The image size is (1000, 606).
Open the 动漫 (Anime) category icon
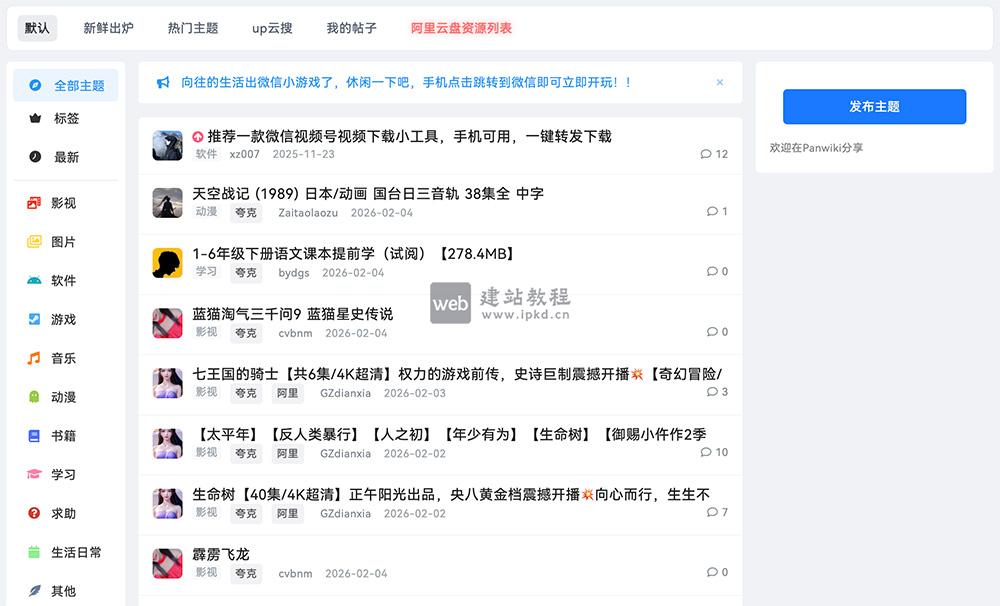[34, 397]
